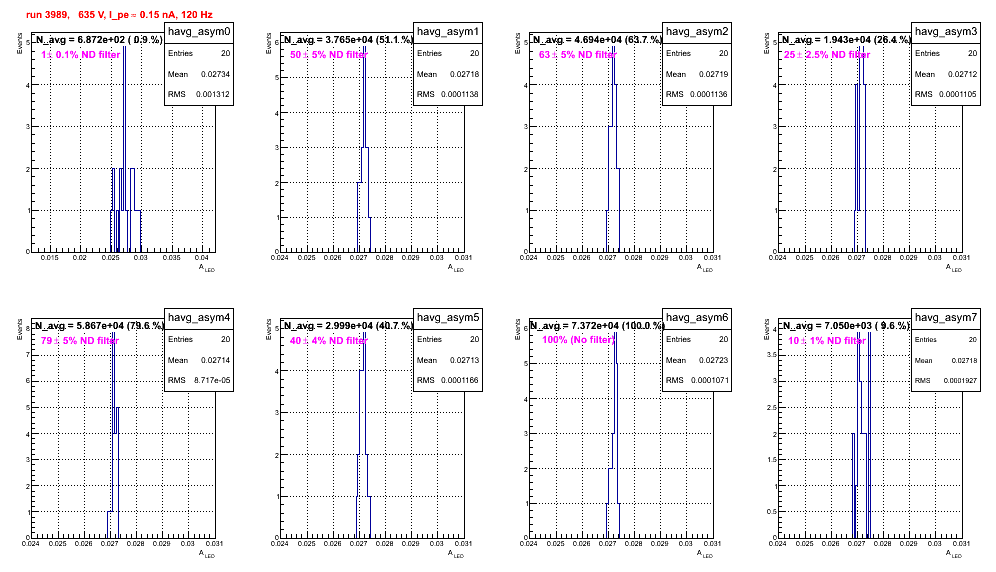Click the N_avg = 5.867e+04 label
This screenshot has height=572, width=996.
point(99,325)
